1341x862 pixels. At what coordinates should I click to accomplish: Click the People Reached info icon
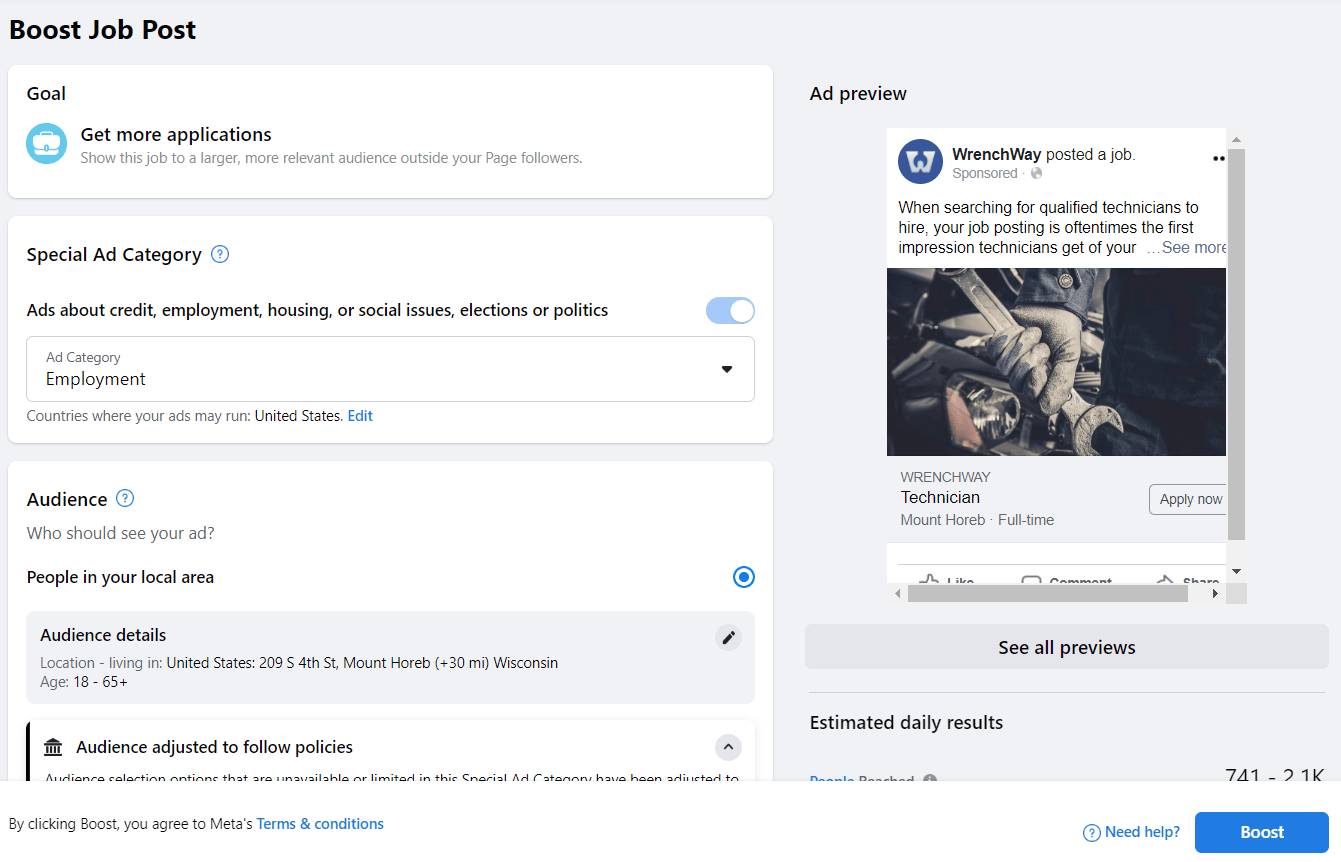929,781
